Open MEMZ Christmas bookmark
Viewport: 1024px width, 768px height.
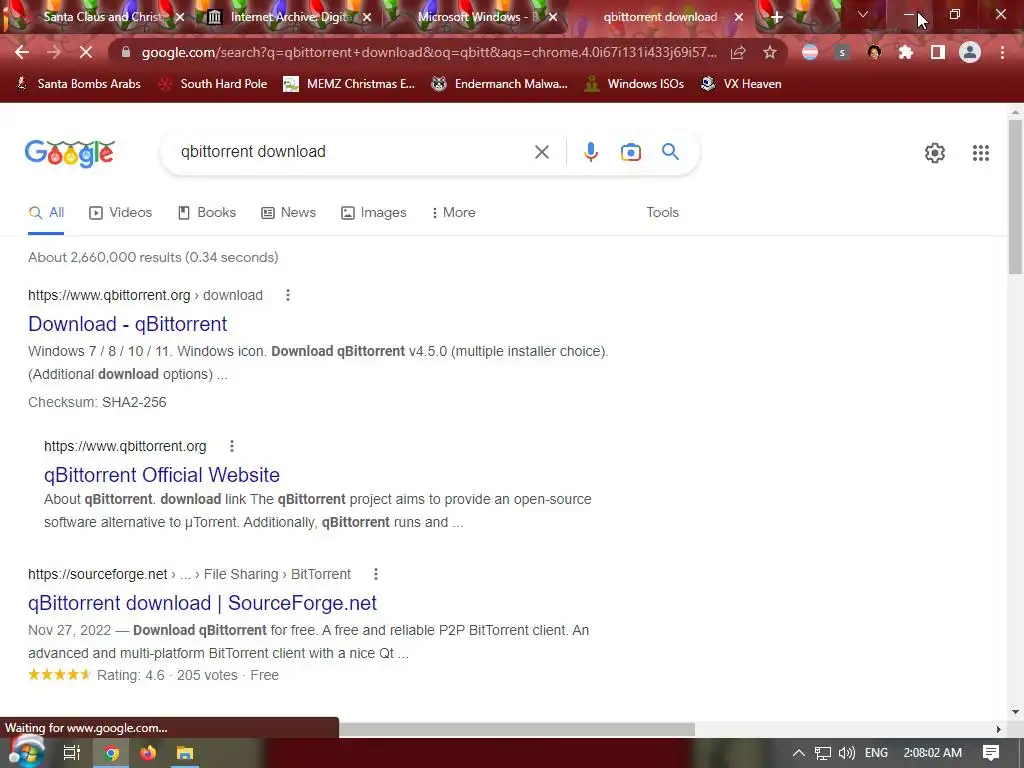349,84
